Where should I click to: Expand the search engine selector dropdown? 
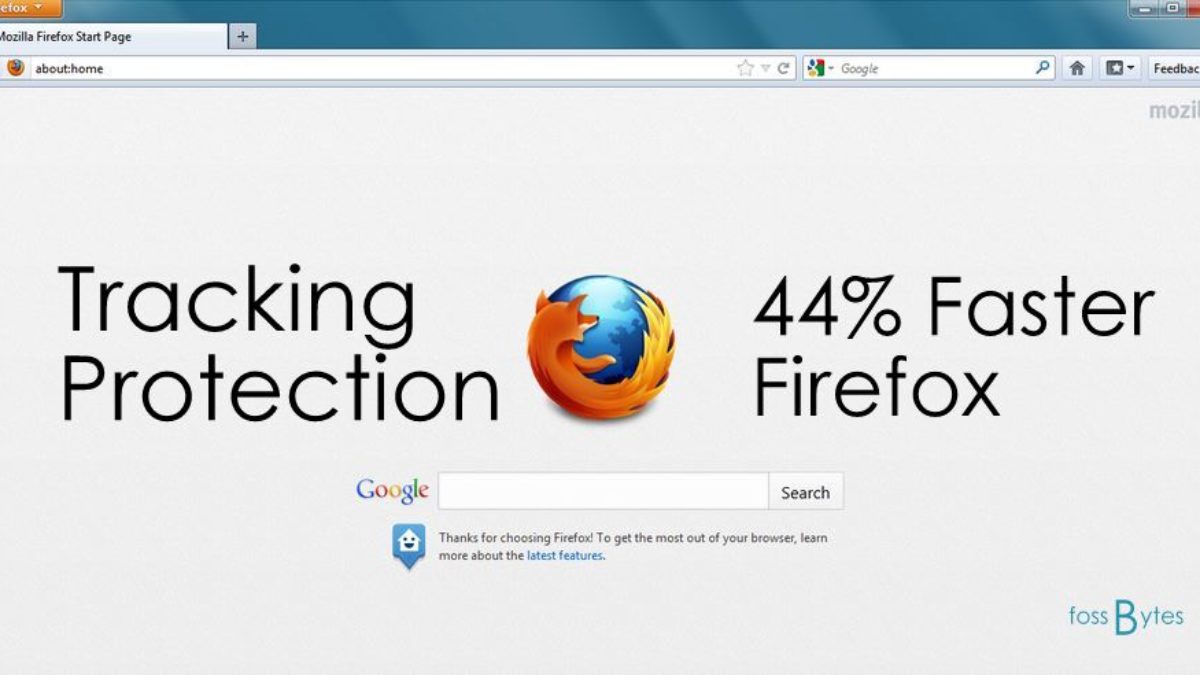[x=820, y=68]
